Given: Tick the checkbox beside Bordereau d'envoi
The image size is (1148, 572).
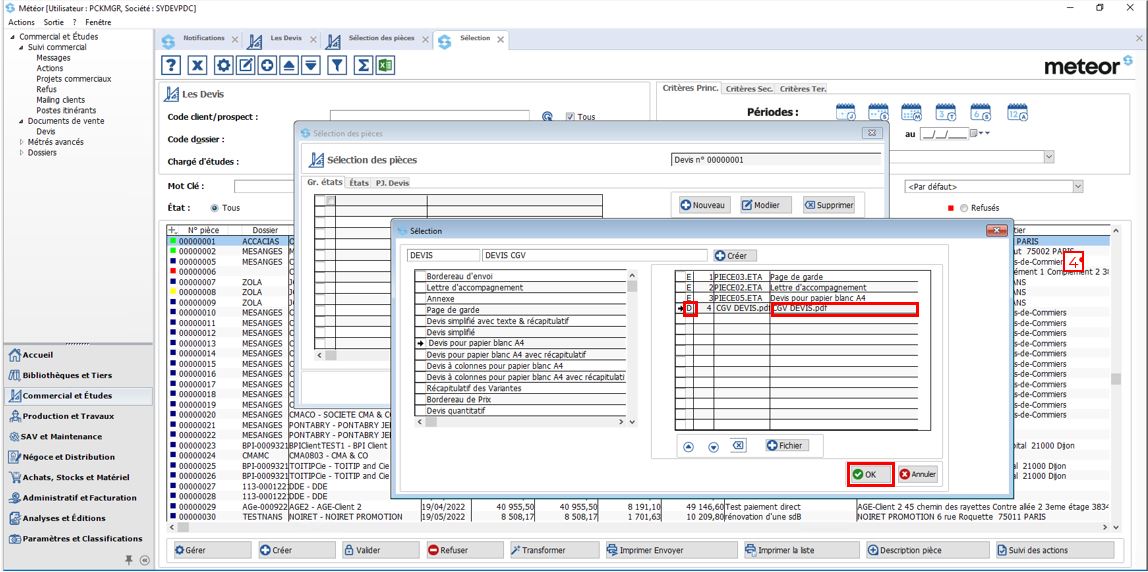Looking at the screenshot, I should (x=420, y=277).
